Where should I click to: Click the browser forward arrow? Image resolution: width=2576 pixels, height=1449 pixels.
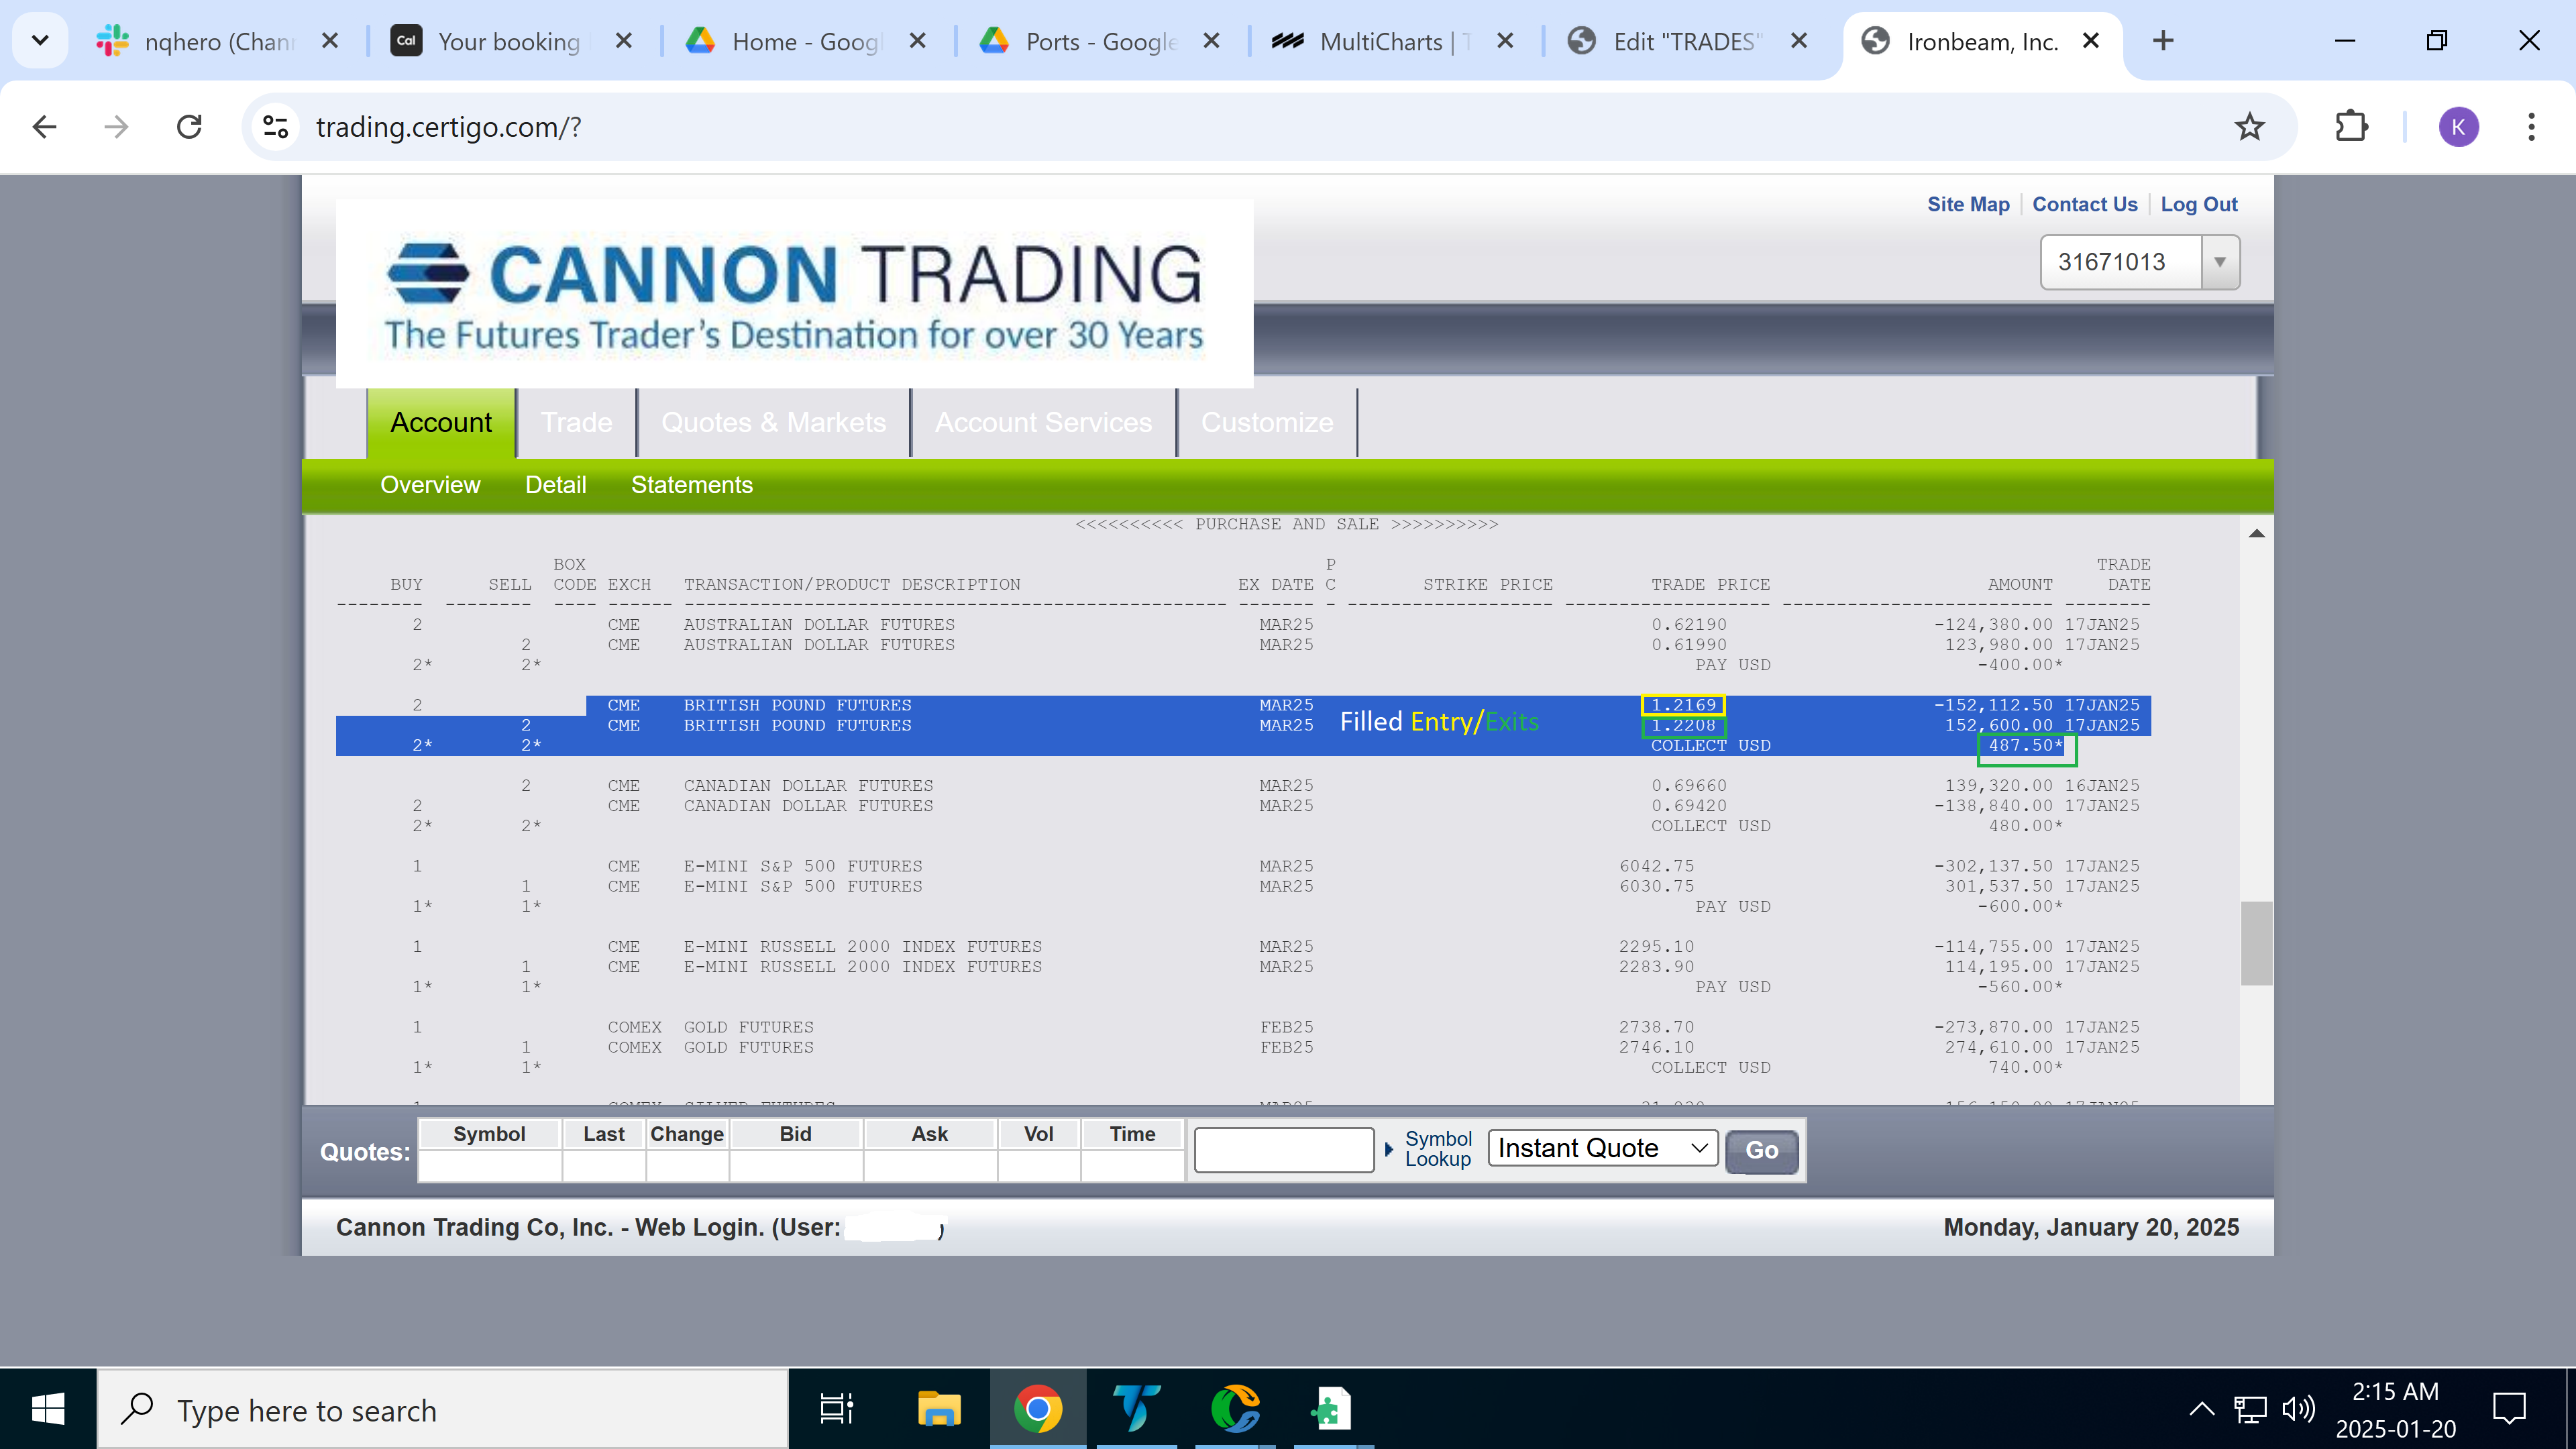pos(117,127)
